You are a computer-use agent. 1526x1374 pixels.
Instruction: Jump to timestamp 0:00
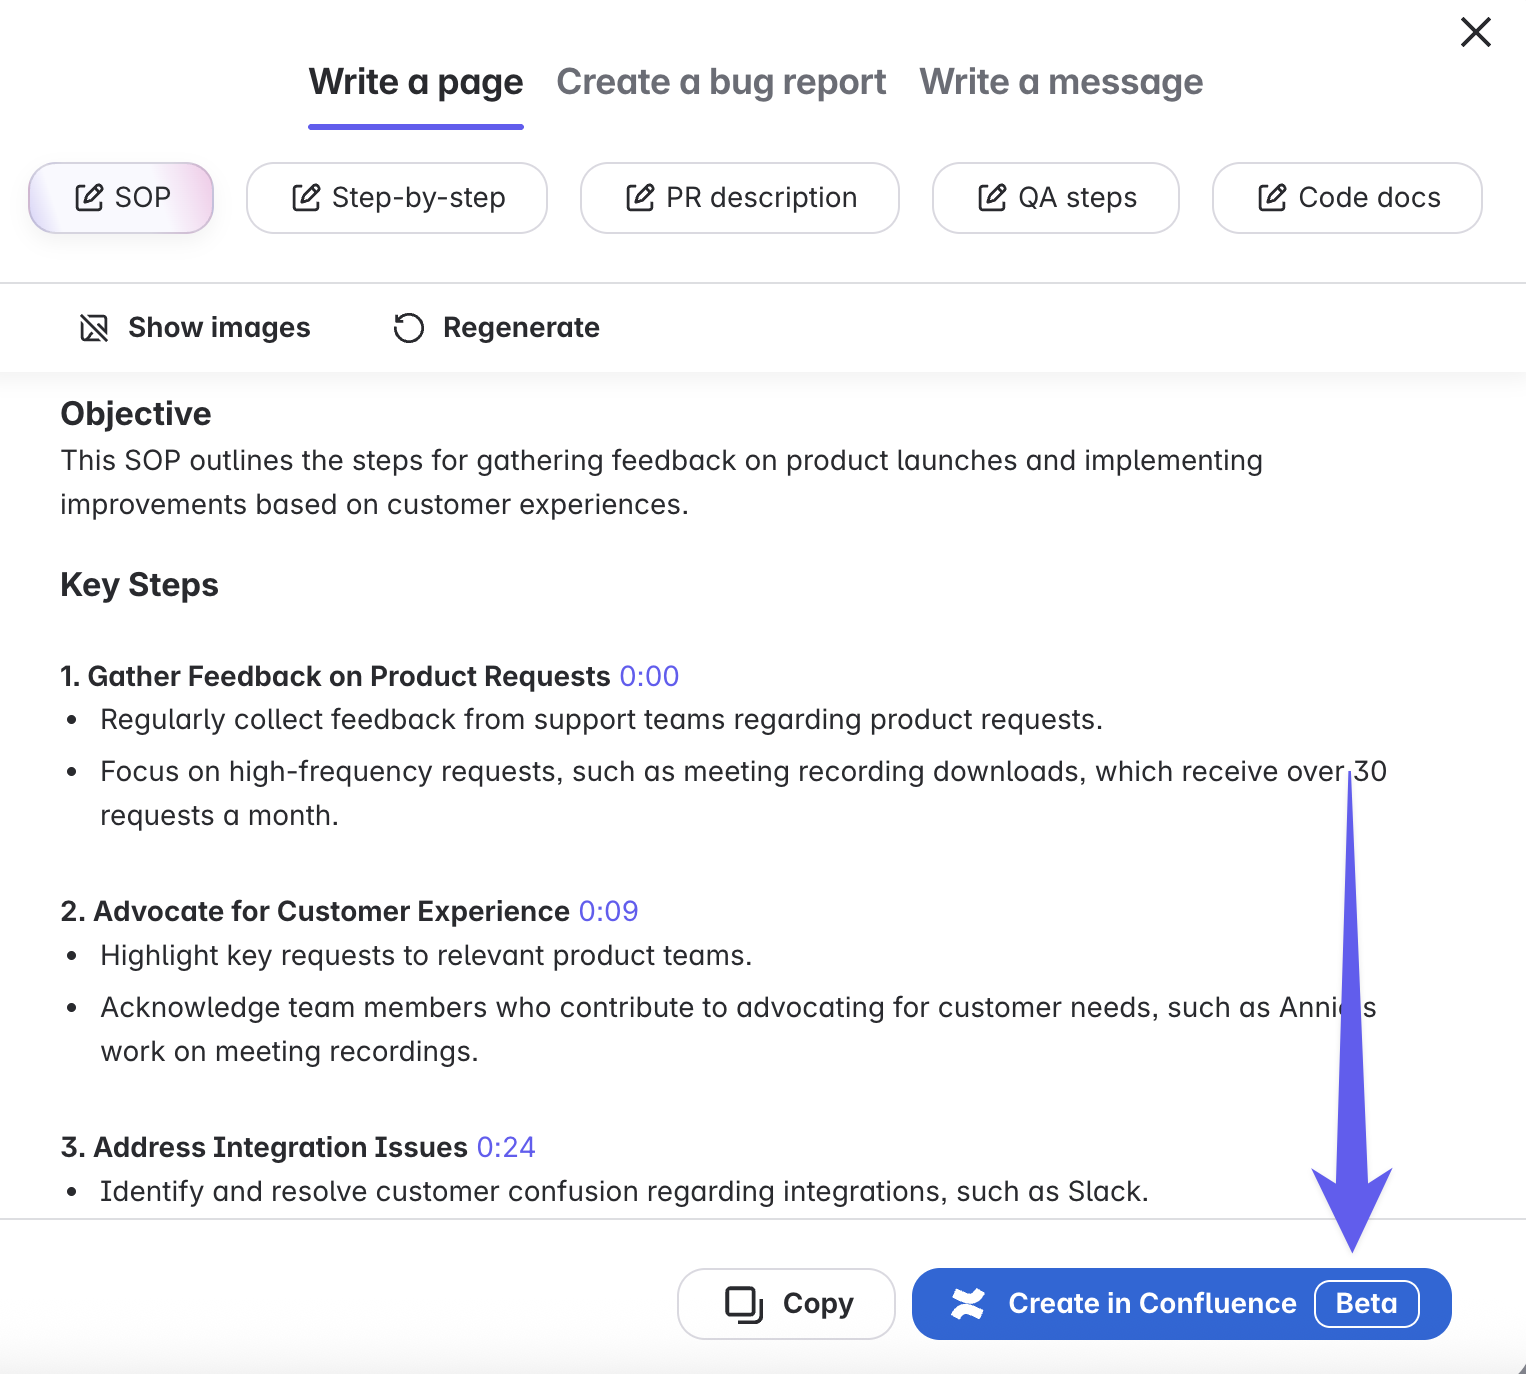(649, 677)
